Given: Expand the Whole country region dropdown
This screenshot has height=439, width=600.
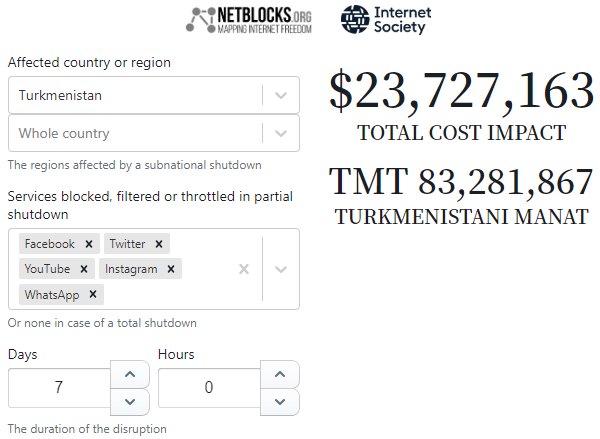Looking at the screenshot, I should click(x=281, y=133).
